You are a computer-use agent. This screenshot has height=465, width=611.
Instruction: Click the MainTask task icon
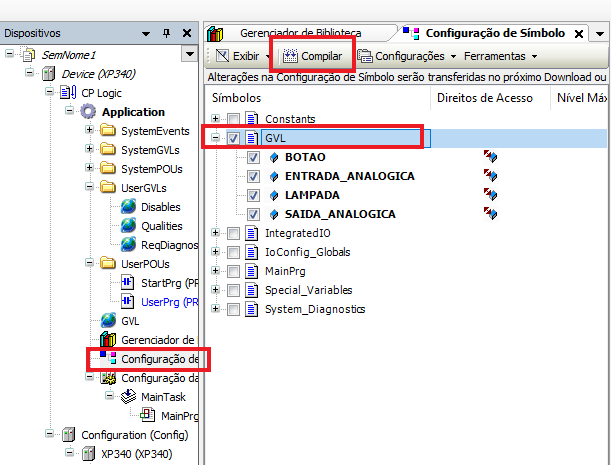pos(128,397)
